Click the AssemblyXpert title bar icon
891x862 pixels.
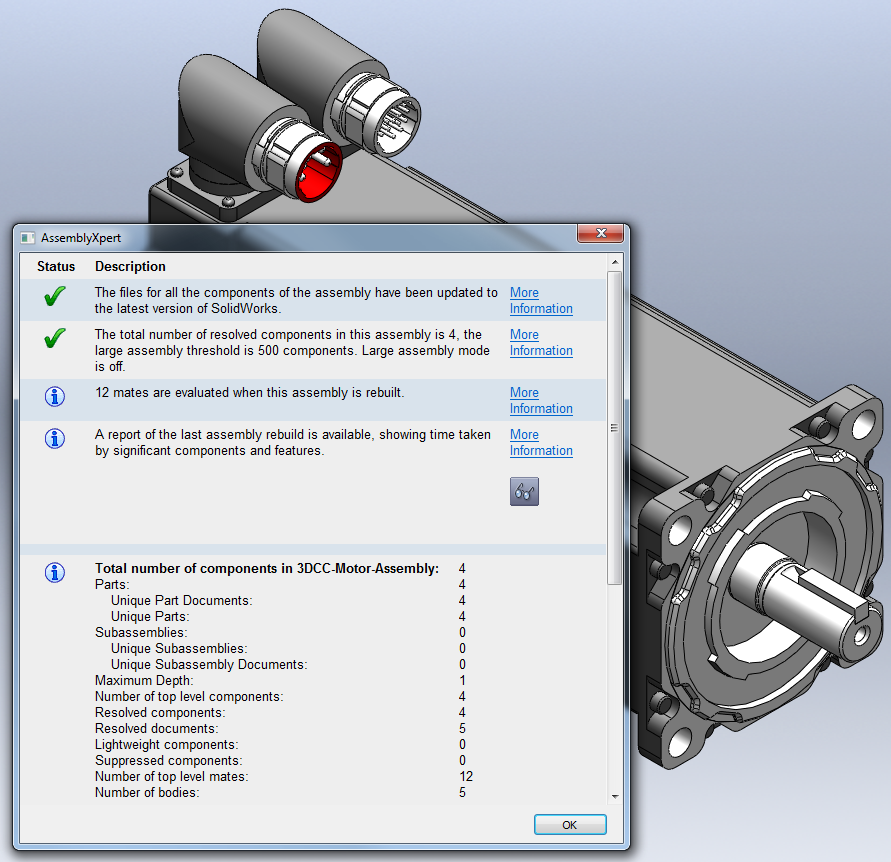tap(27, 238)
